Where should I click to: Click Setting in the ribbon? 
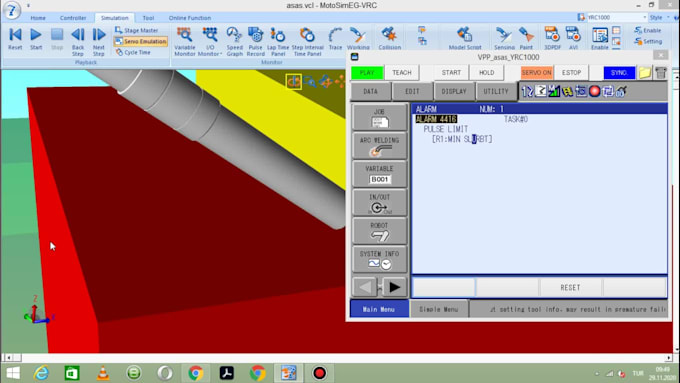[648, 42]
